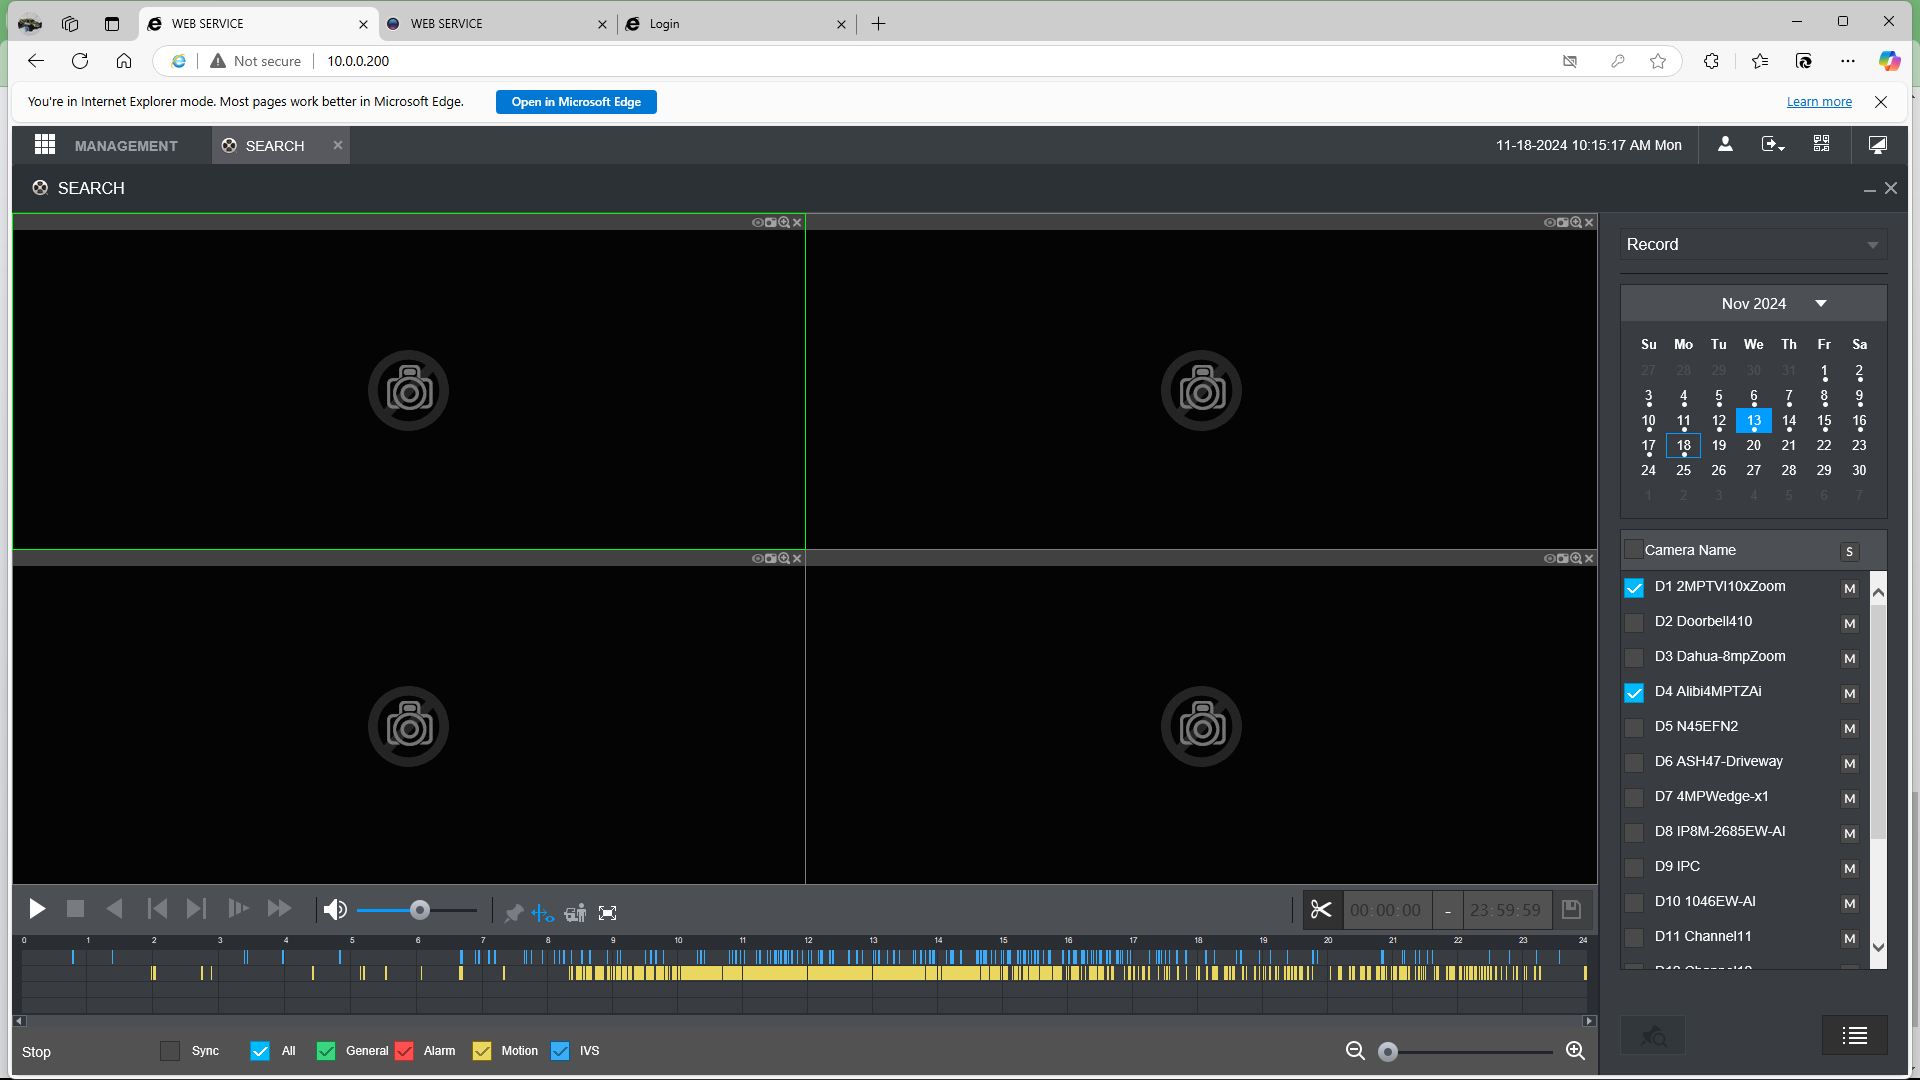Mute the speaker volume icon
Screen dimensions: 1920x1080
point(335,910)
